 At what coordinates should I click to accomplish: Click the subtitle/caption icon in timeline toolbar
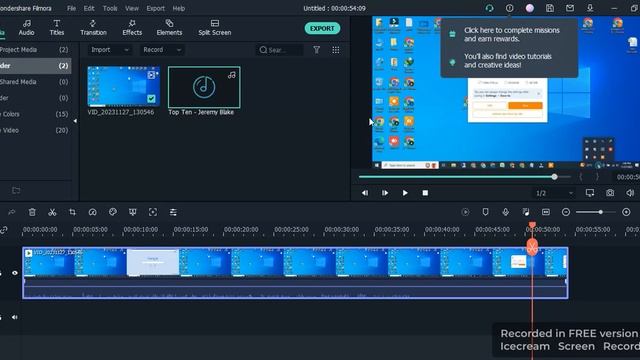click(546, 212)
